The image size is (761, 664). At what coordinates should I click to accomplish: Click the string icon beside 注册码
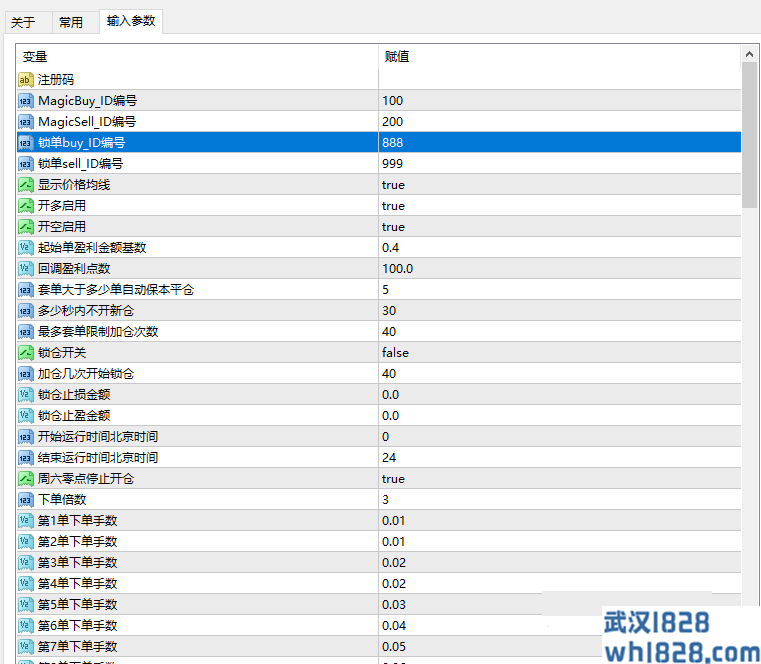(x=26, y=79)
